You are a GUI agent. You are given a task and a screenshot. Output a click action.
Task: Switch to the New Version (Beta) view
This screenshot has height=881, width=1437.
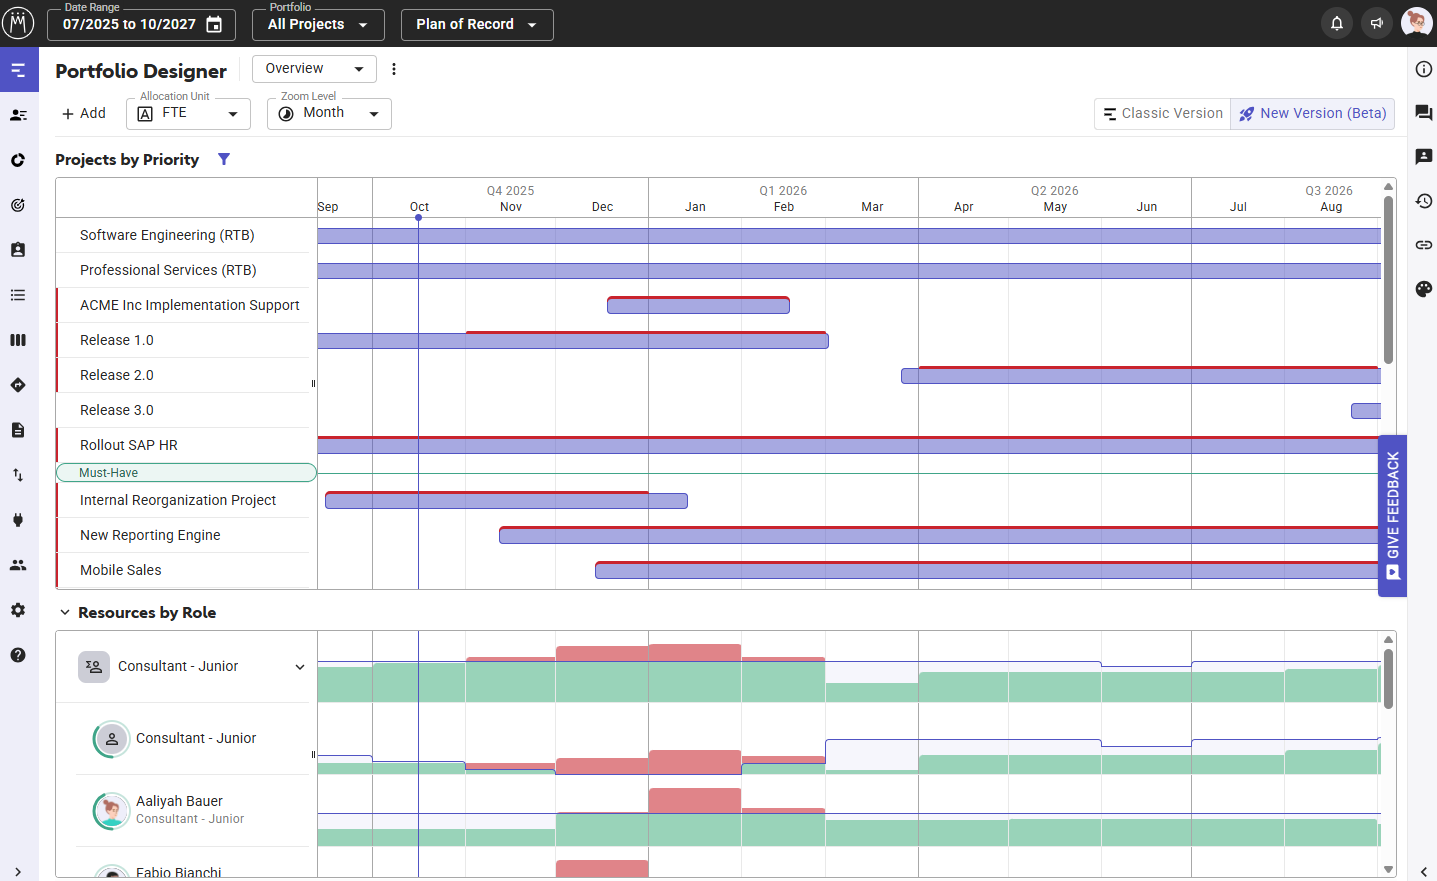click(x=1312, y=113)
